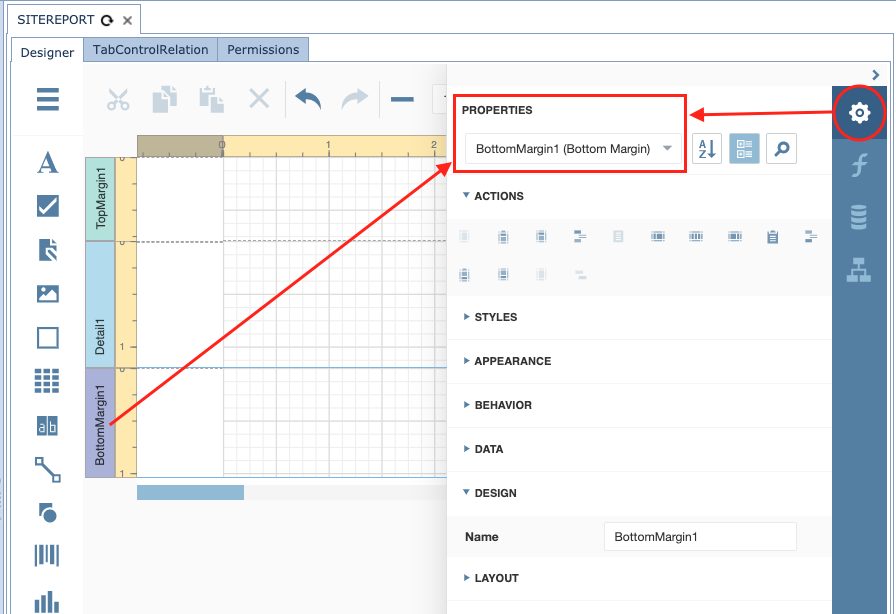
Task: Toggle categorized properties view
Action: [x=744, y=149]
